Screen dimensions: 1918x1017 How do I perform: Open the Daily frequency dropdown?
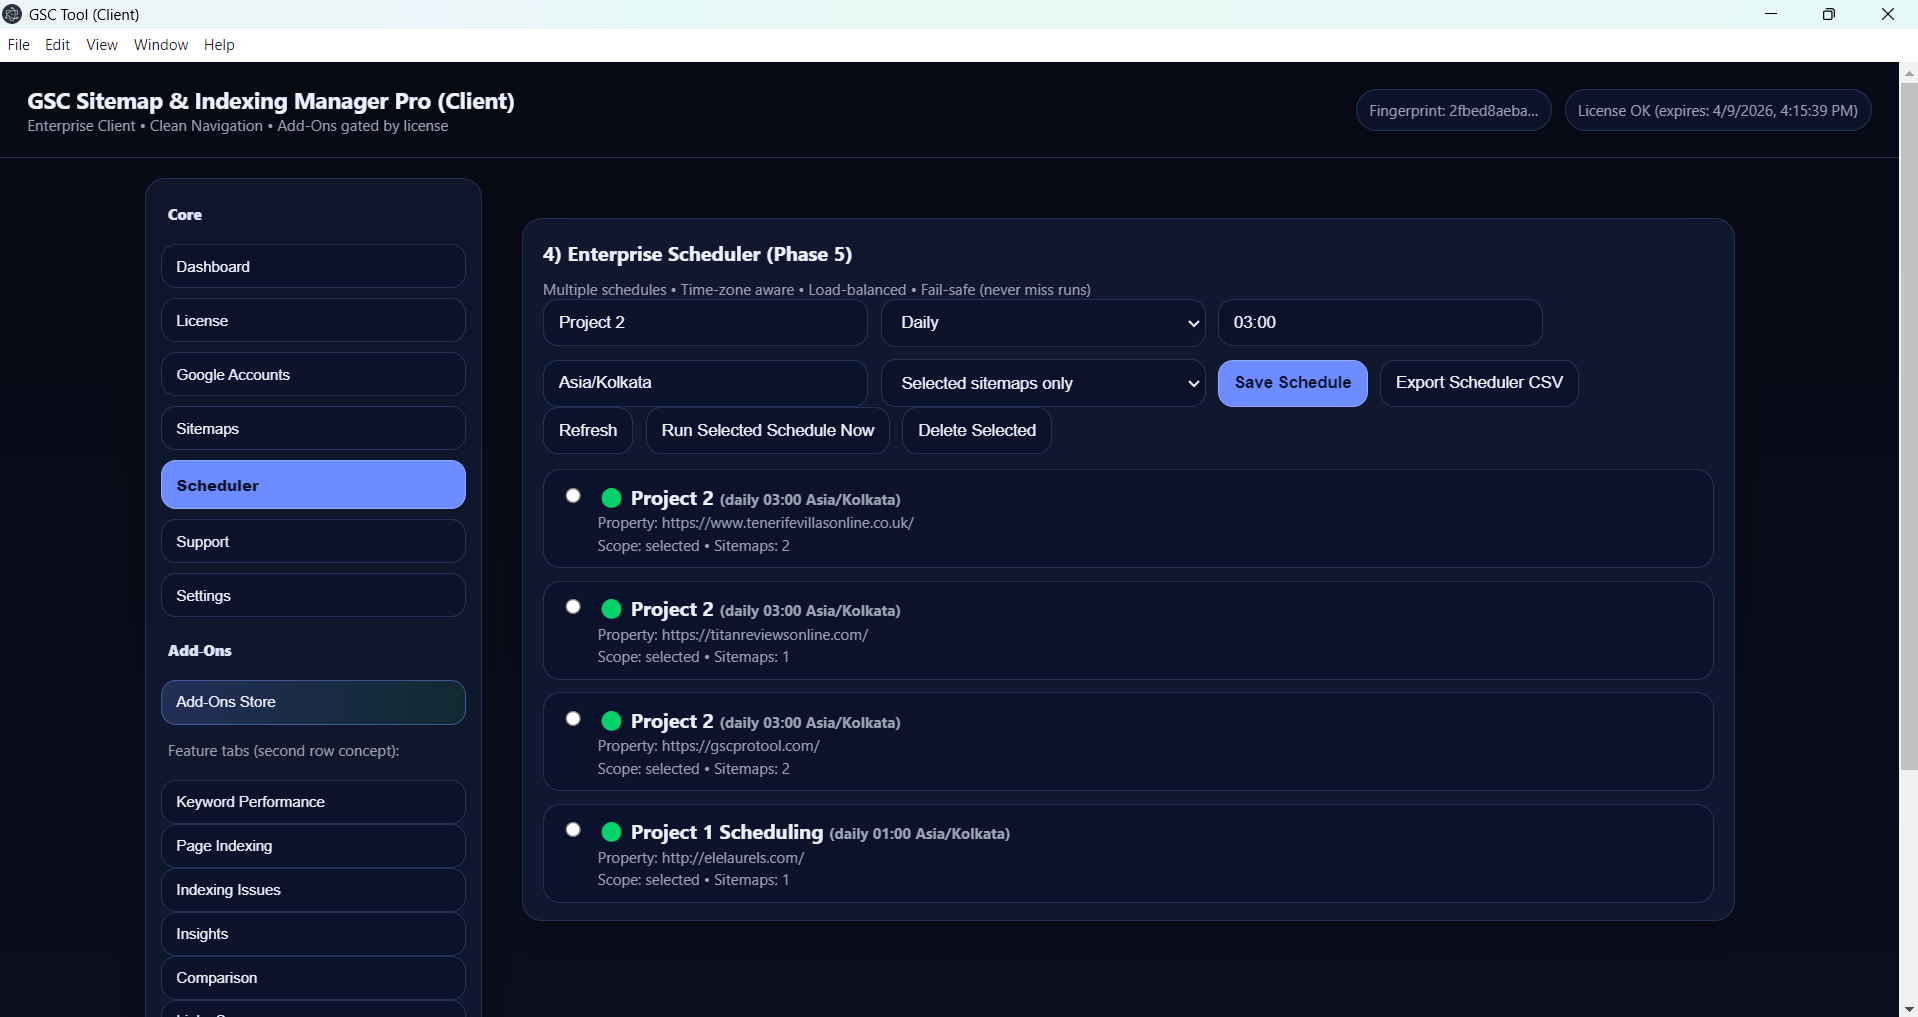click(x=1042, y=323)
